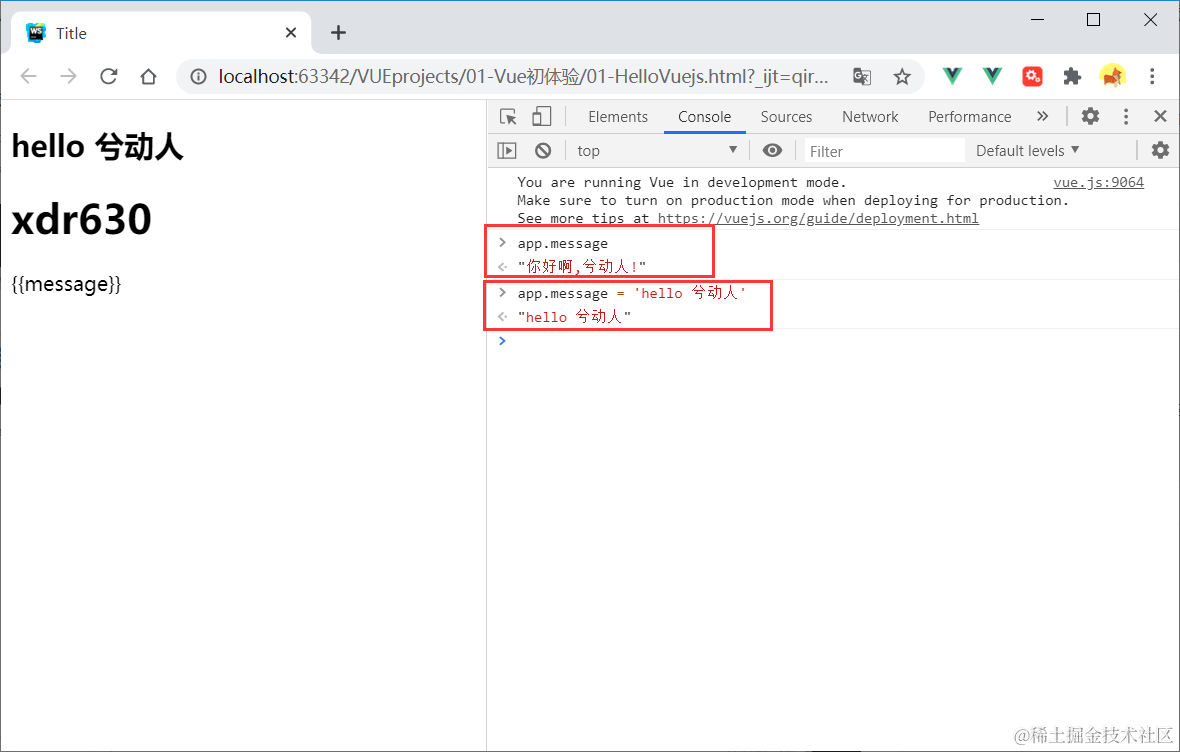Clear the console
The width and height of the screenshot is (1180, 752).
click(x=543, y=151)
